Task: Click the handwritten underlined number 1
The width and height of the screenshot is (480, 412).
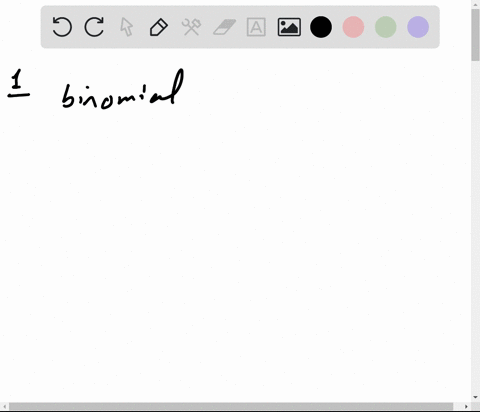Action: 19,83
